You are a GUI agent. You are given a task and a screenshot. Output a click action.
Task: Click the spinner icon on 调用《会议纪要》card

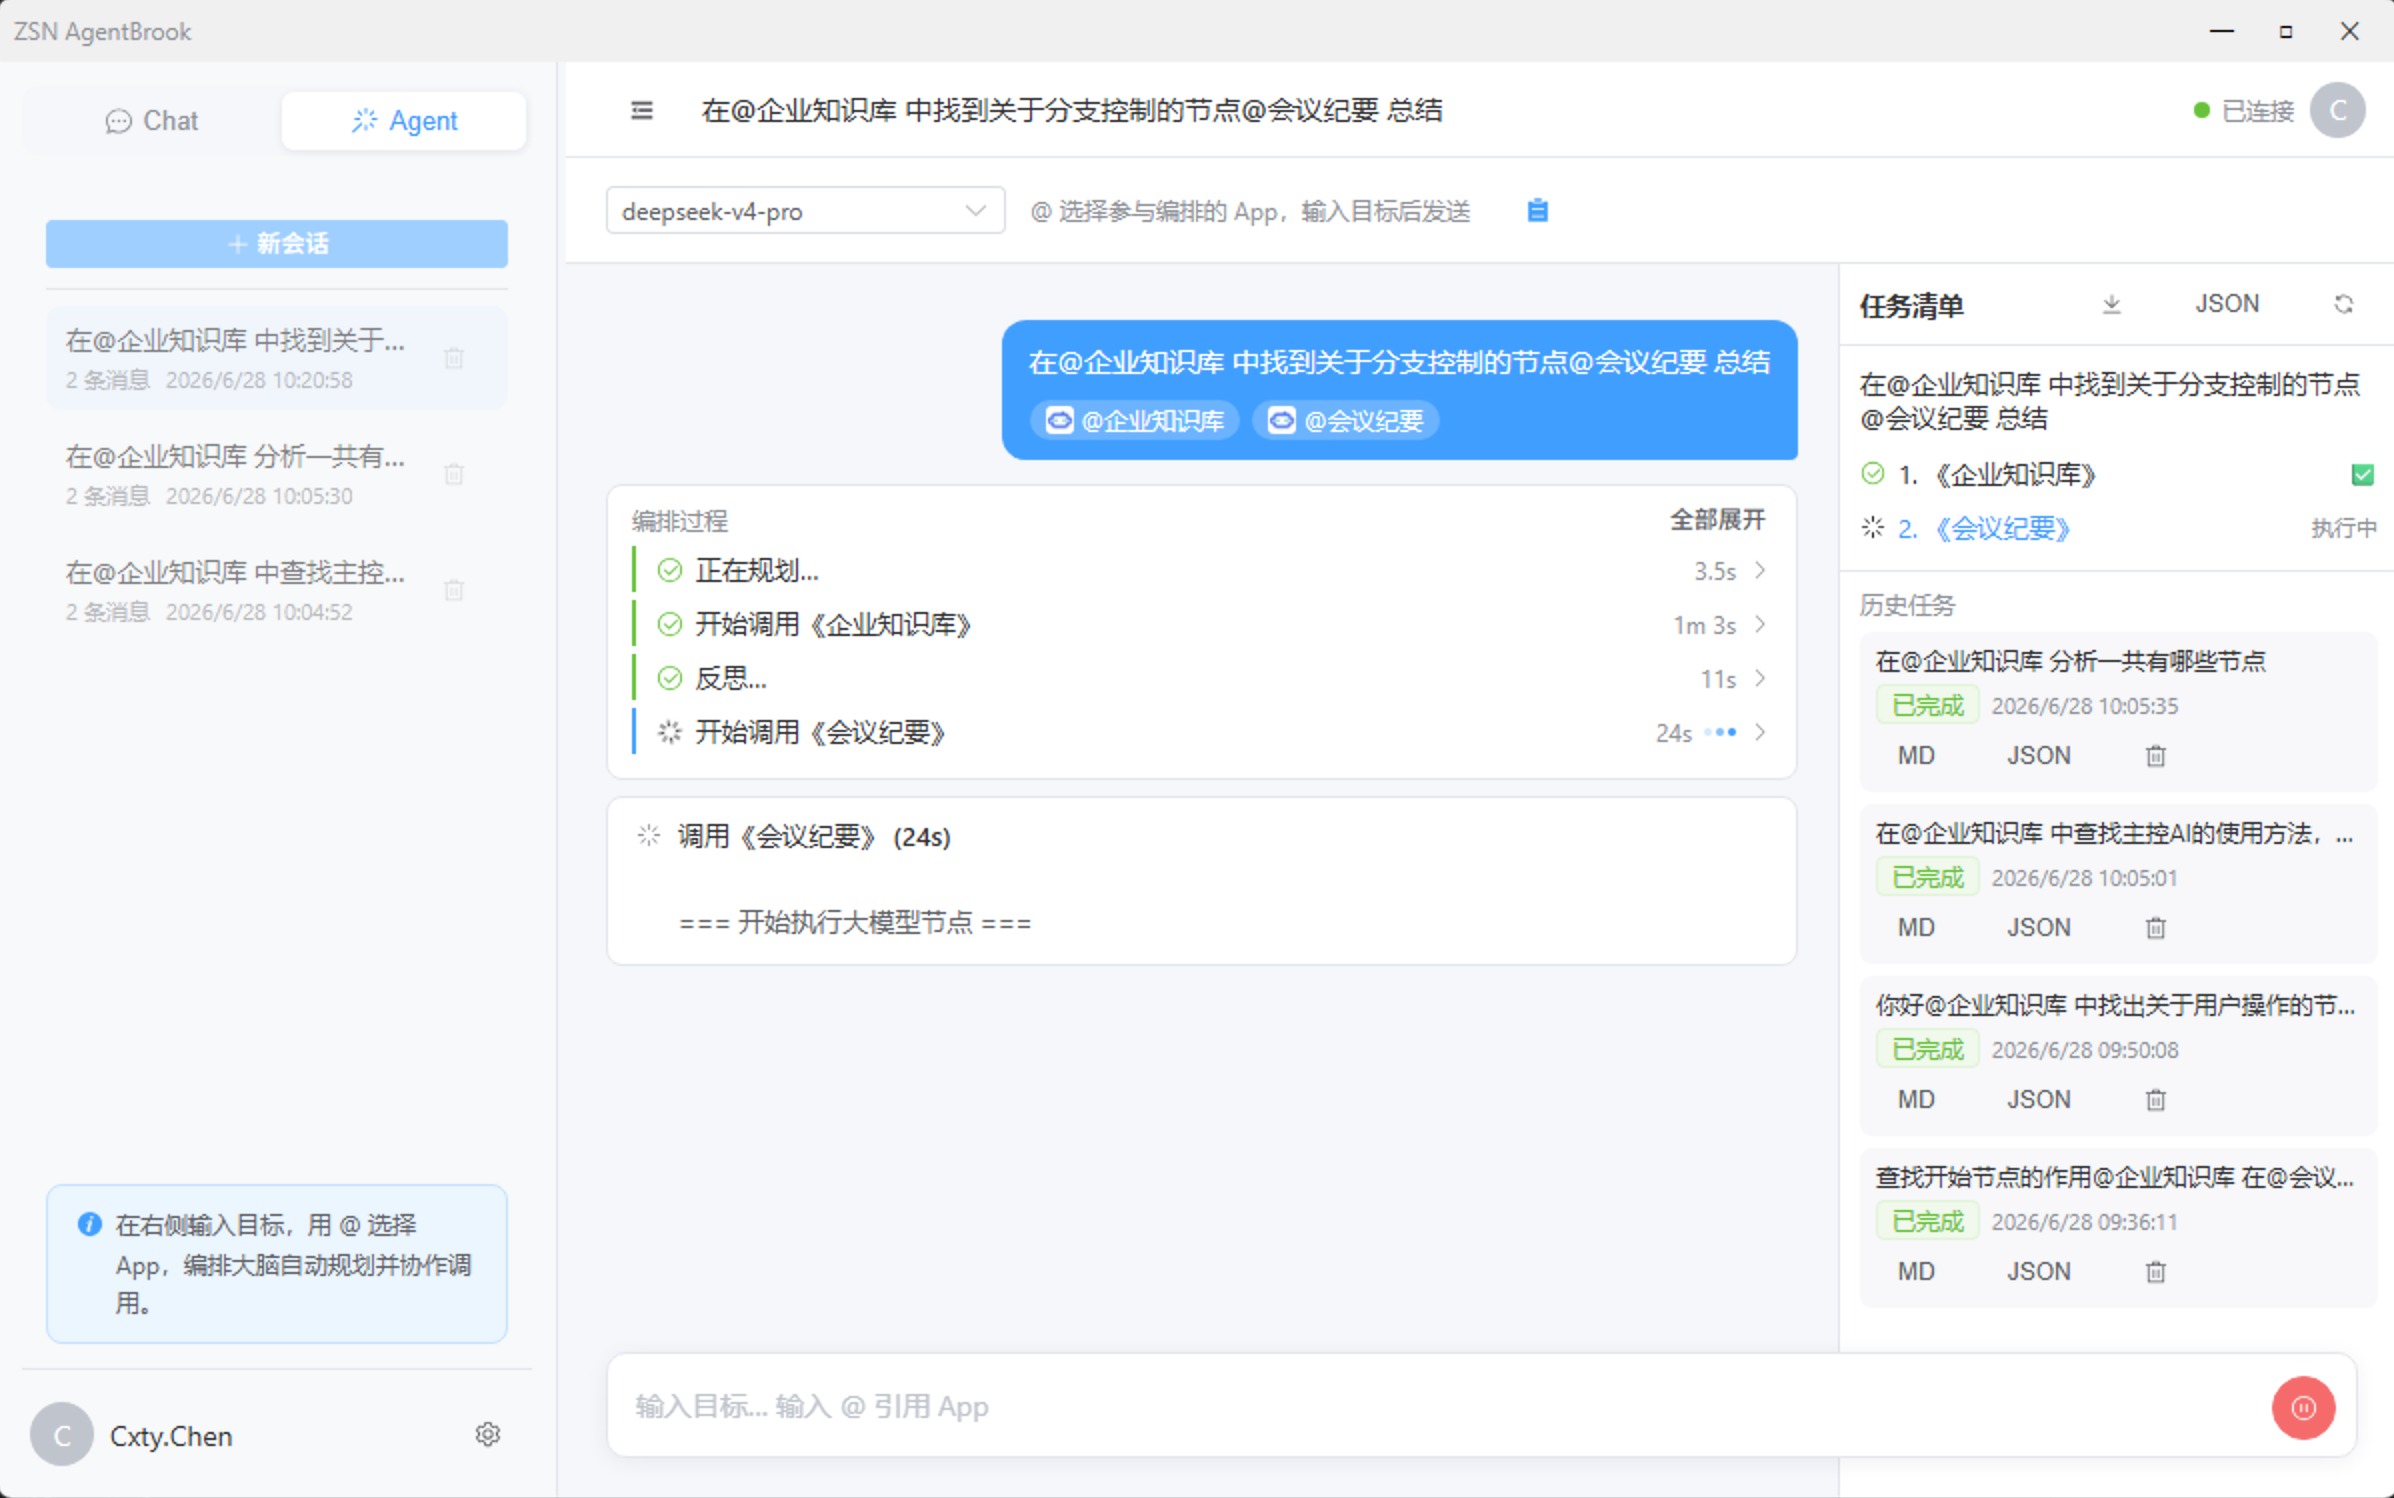coord(649,836)
